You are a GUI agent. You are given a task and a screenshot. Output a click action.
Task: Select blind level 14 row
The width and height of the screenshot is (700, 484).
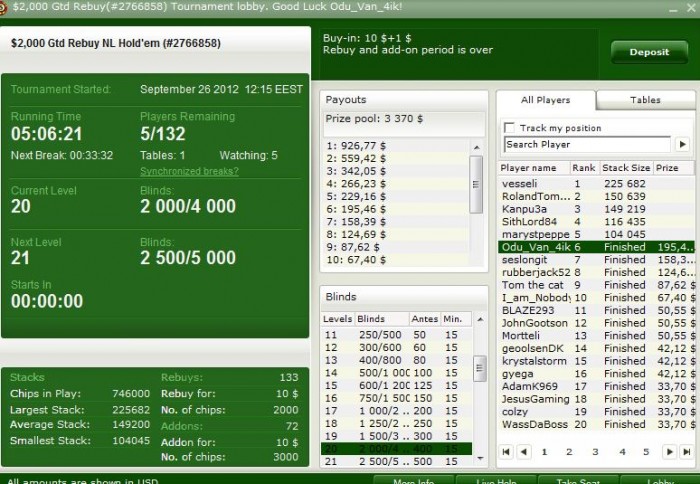pyautogui.click(x=396, y=373)
